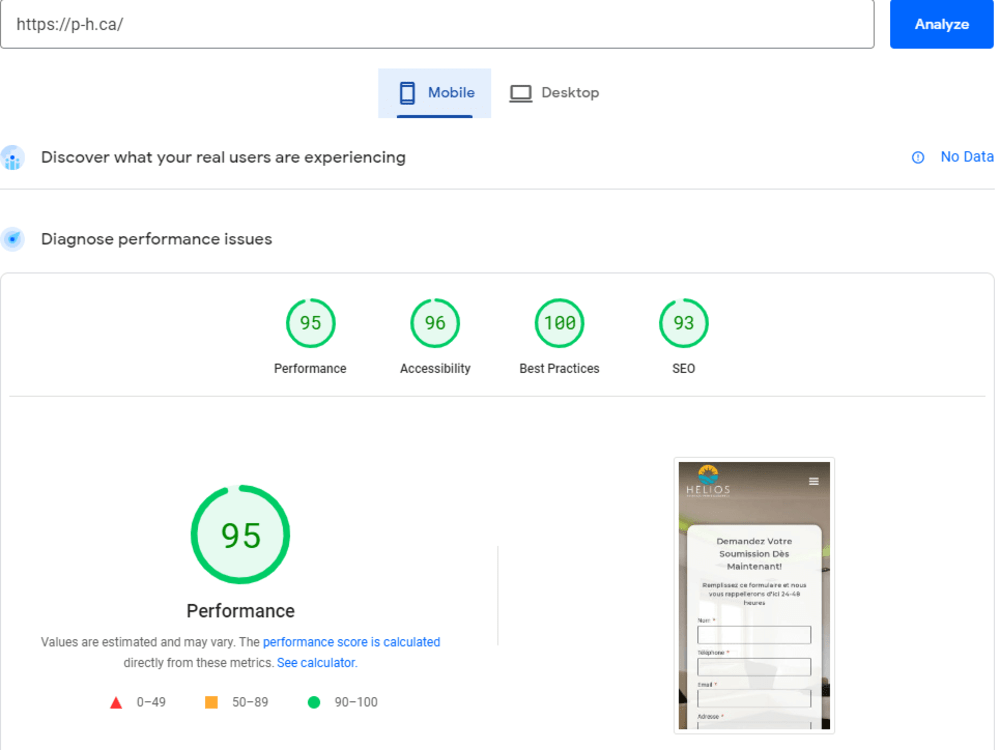Click the red triangle 0–49 legend icon
Viewport: 1000px width, 750px height.
point(116,703)
